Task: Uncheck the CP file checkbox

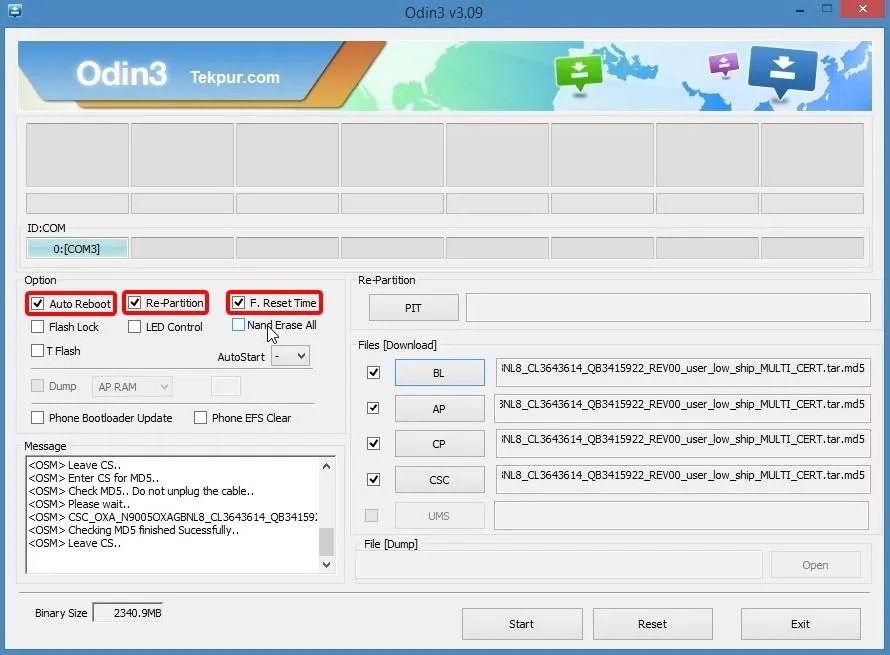Action: [x=373, y=443]
